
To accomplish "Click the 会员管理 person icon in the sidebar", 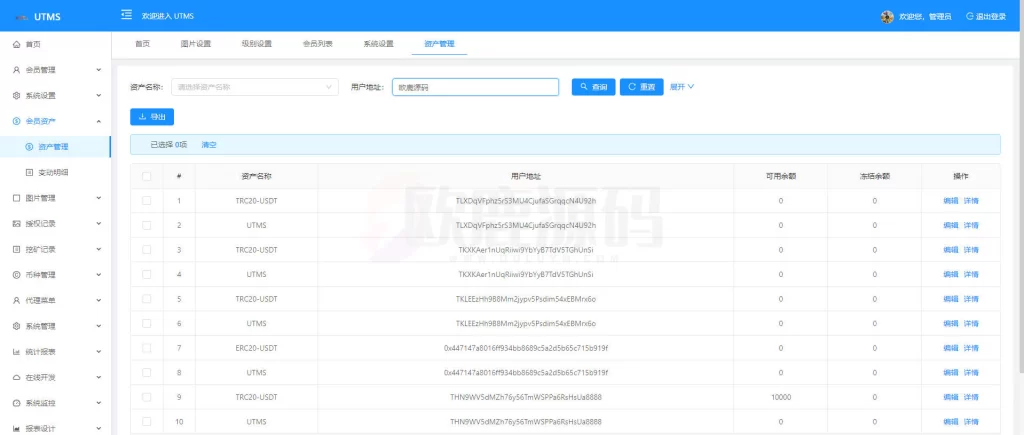I will (17, 70).
